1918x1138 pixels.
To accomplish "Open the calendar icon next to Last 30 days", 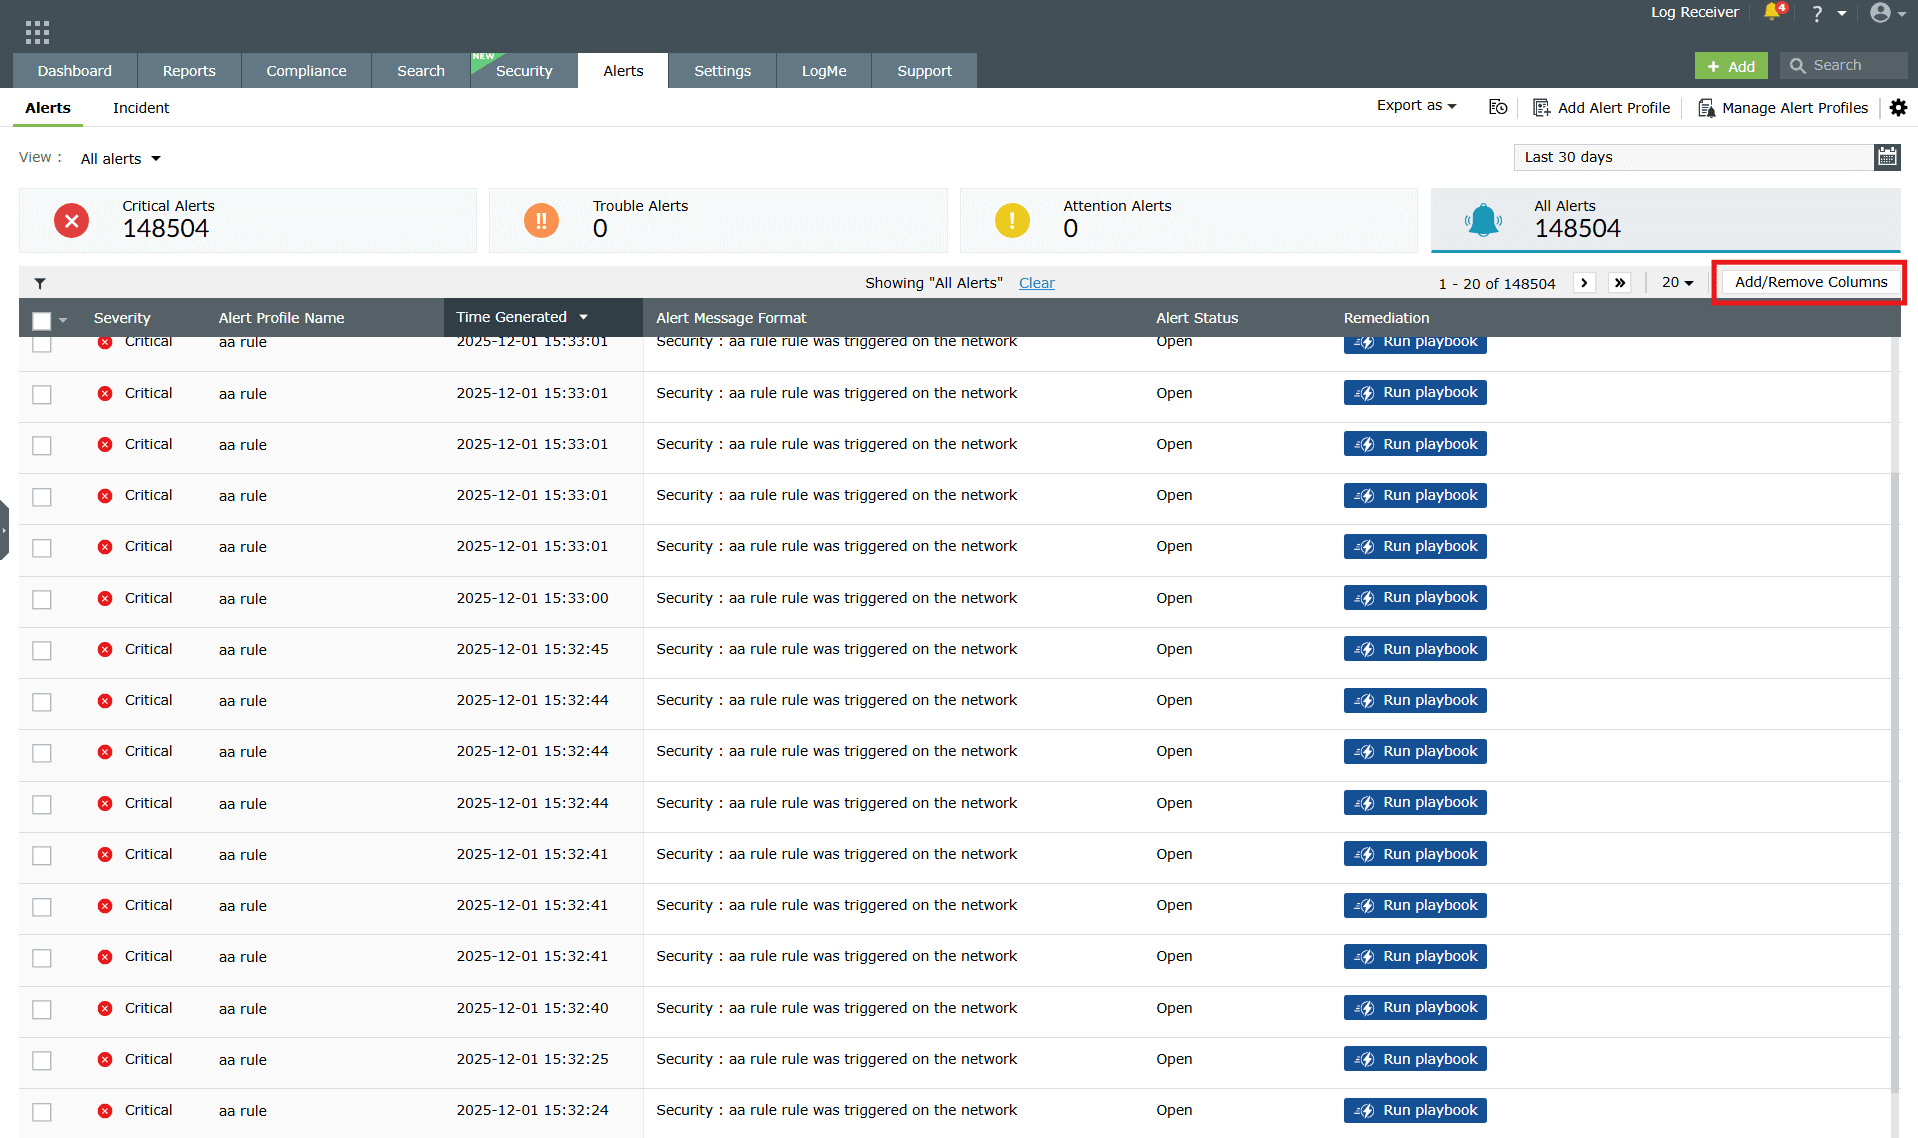I will coord(1887,157).
